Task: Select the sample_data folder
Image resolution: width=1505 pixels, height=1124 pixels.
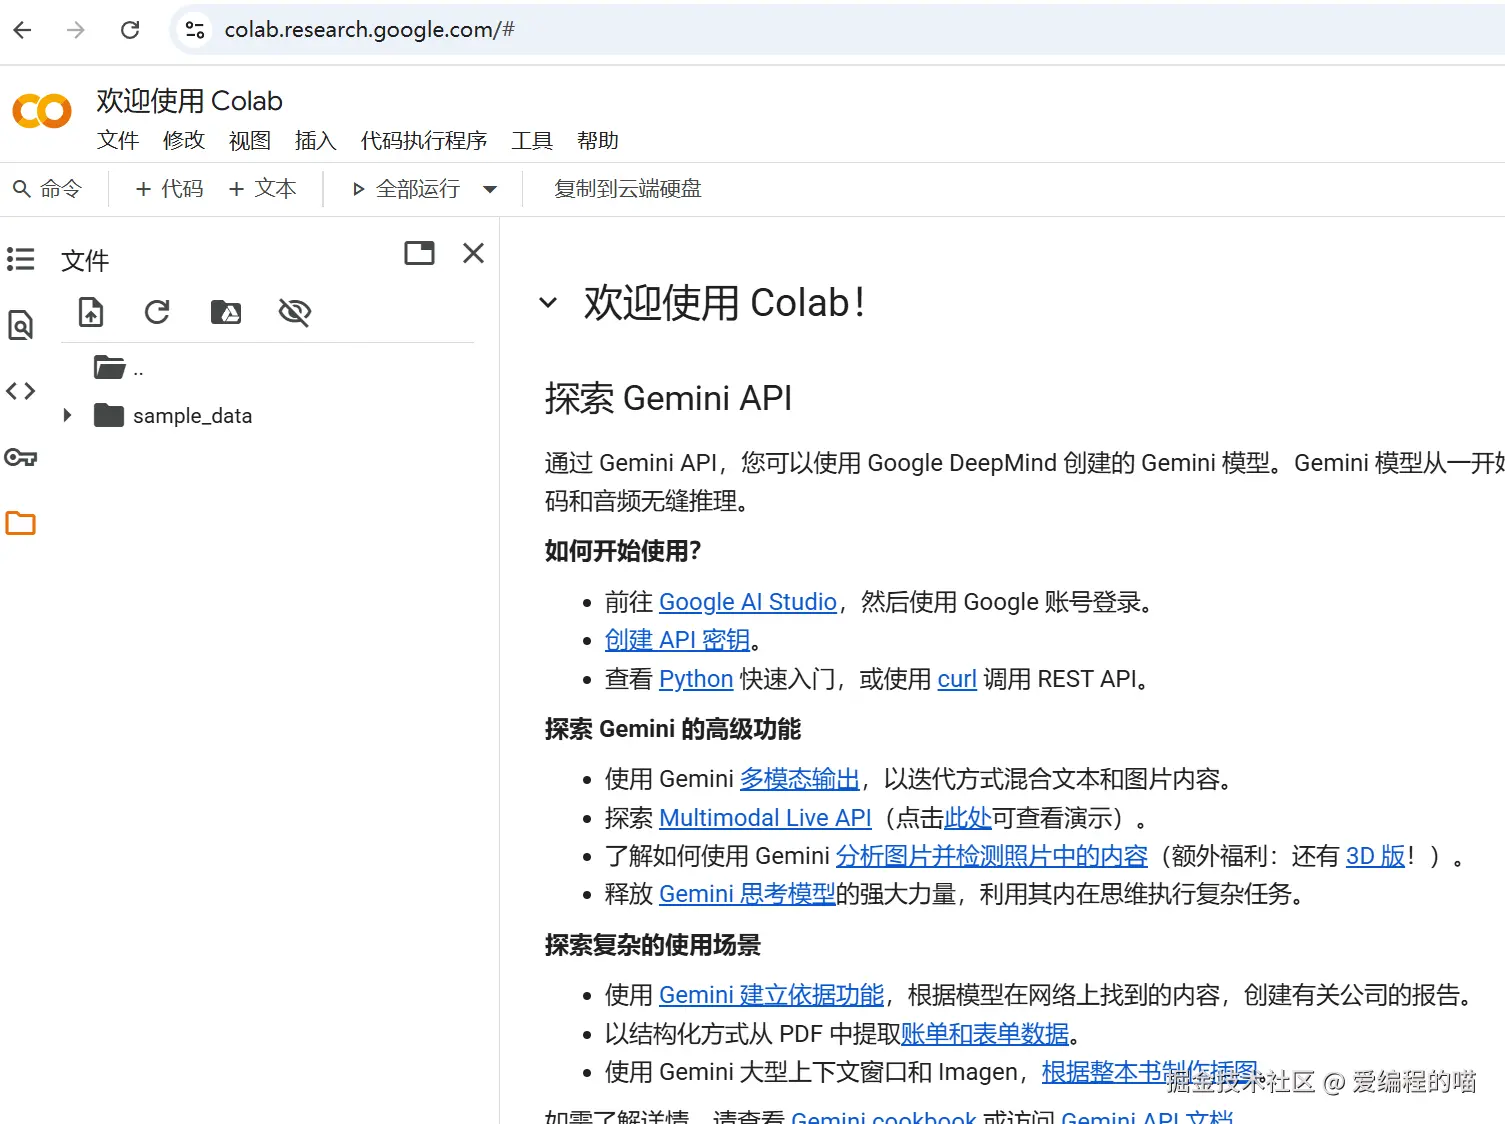Action: coord(173,415)
